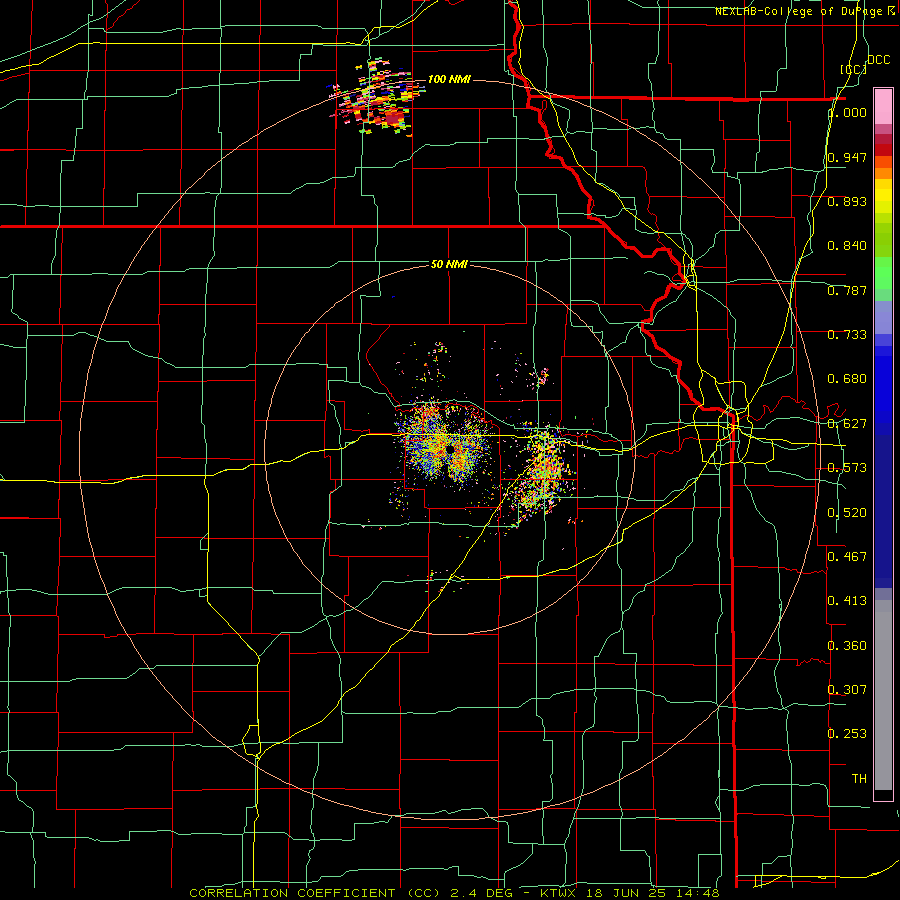900x900 pixels.
Task: Click the 0.893 scale value
Action: click(x=847, y=201)
